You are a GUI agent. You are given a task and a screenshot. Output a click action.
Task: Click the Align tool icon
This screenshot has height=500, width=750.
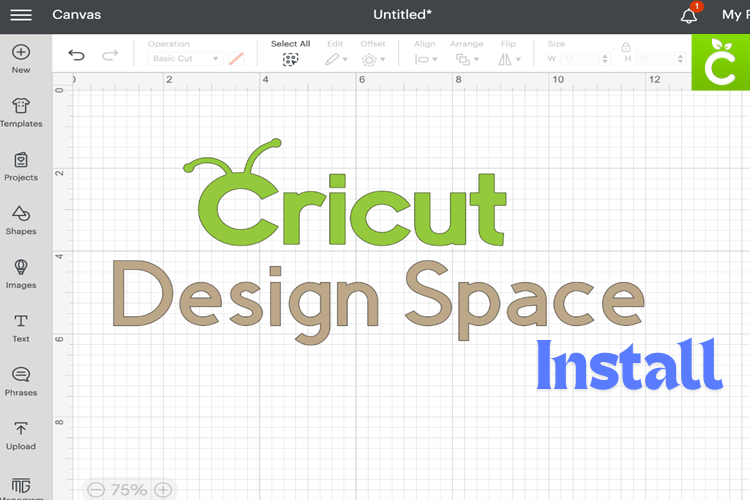421,60
